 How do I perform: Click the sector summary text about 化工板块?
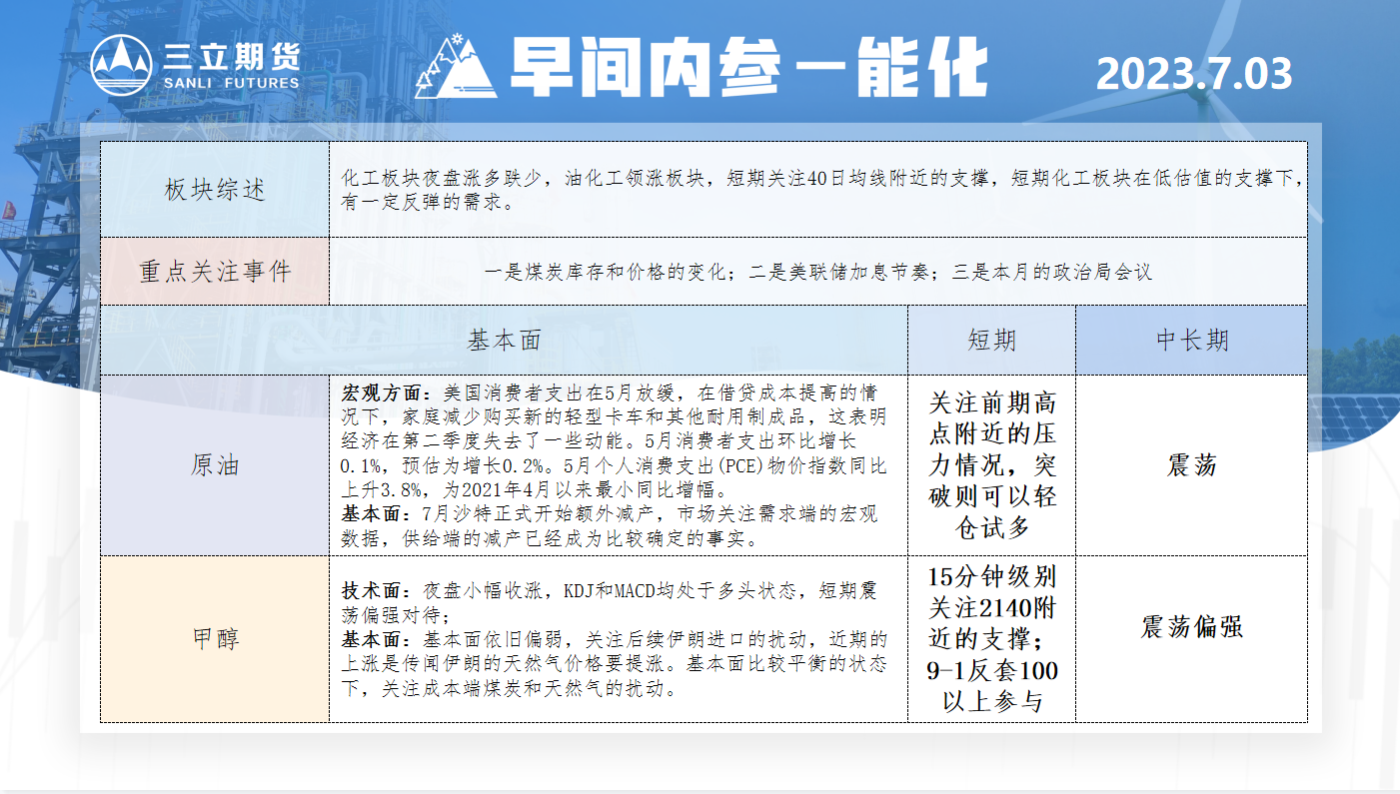pyautogui.click(x=821, y=190)
